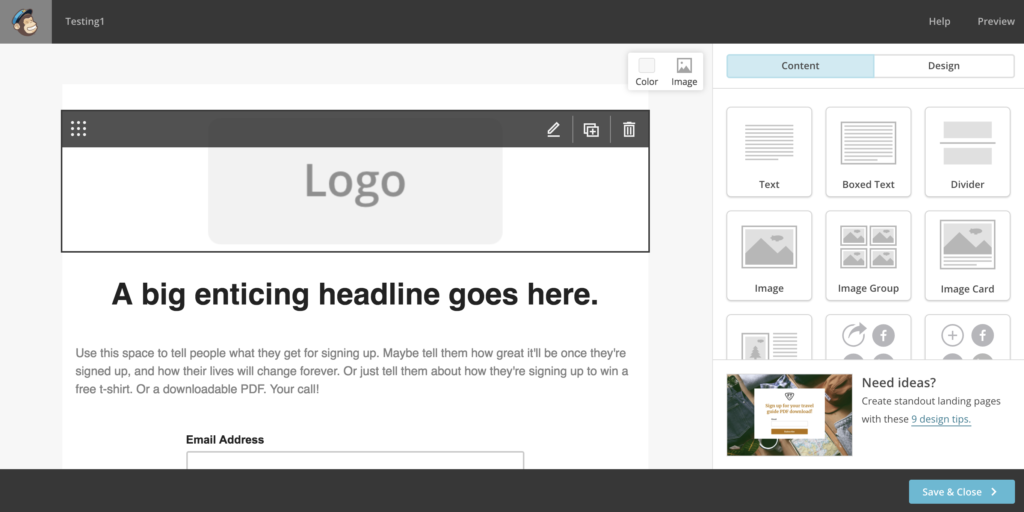Select the Divider content block
Viewport: 1024px width, 512px height.
pos(967,152)
